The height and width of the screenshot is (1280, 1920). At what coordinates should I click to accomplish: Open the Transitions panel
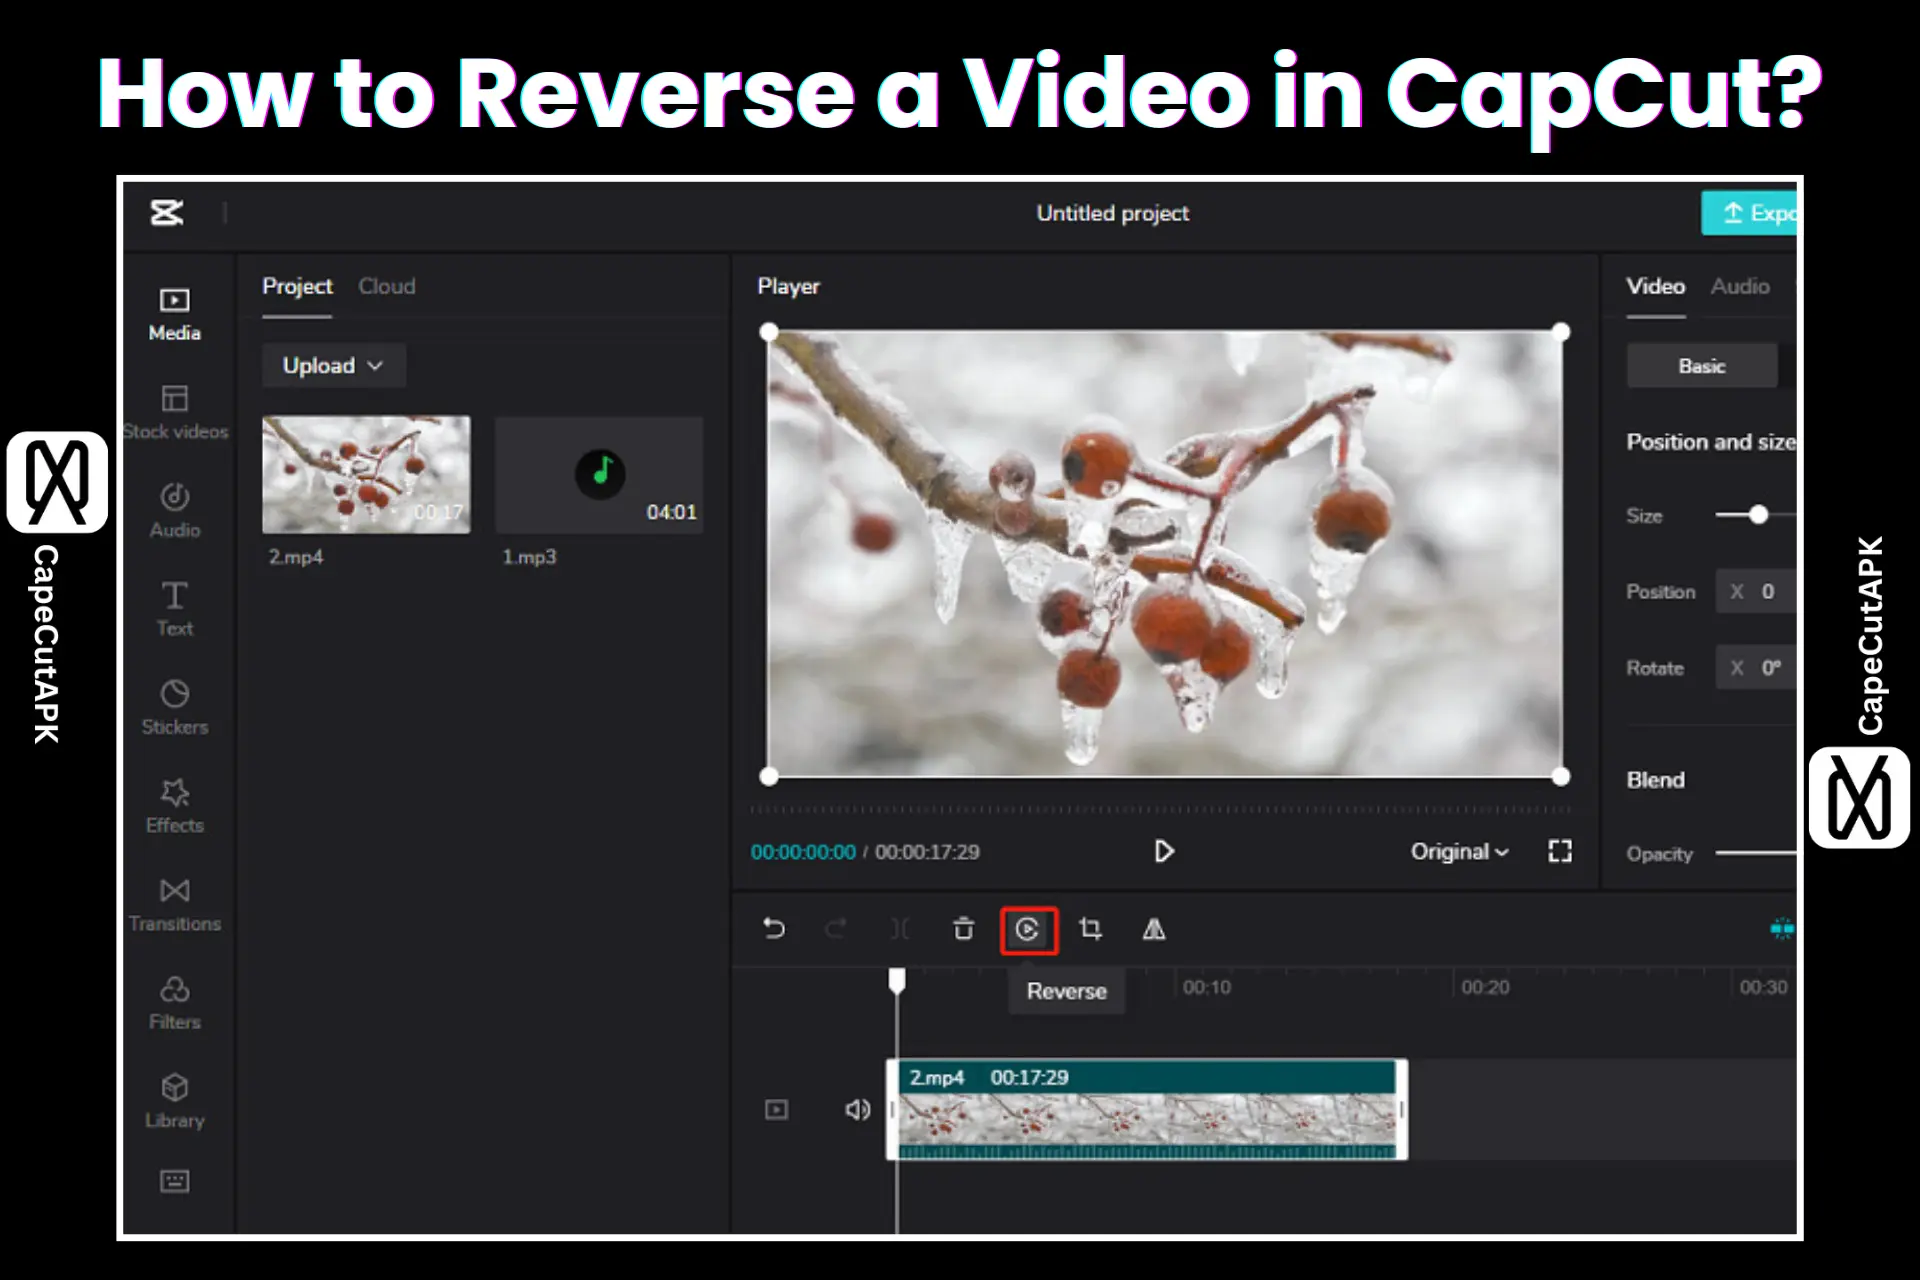[175, 905]
